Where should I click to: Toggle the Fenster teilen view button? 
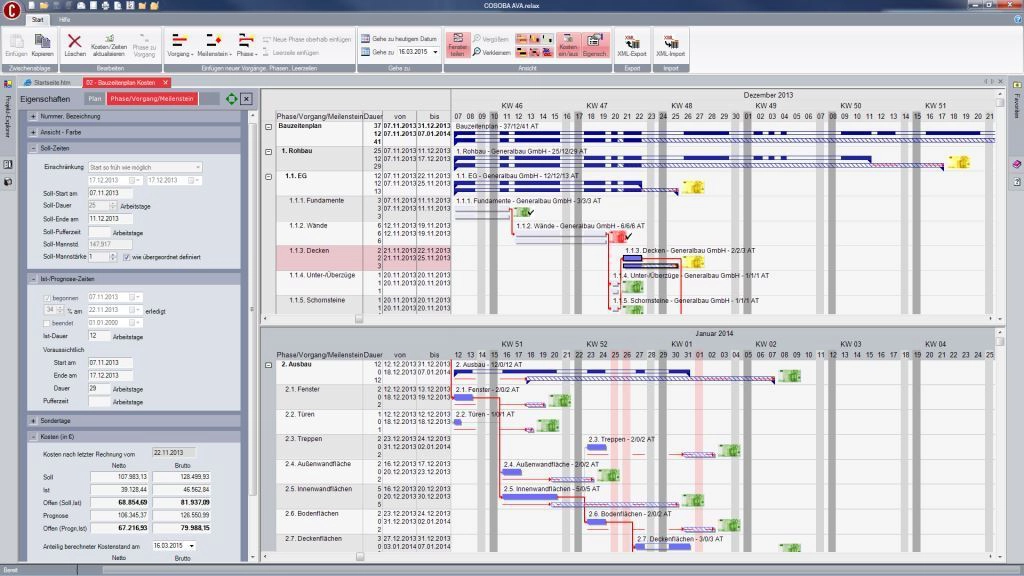click(x=457, y=45)
